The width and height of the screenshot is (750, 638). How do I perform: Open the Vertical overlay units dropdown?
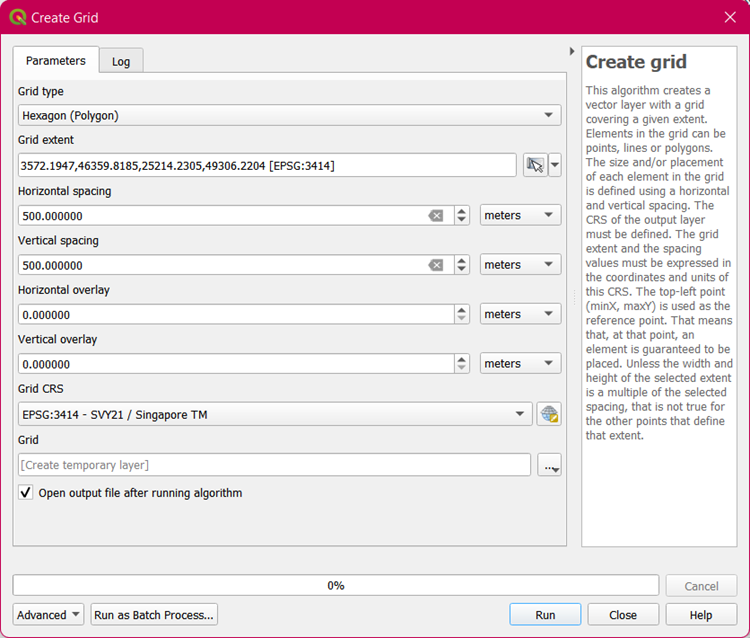click(520, 364)
